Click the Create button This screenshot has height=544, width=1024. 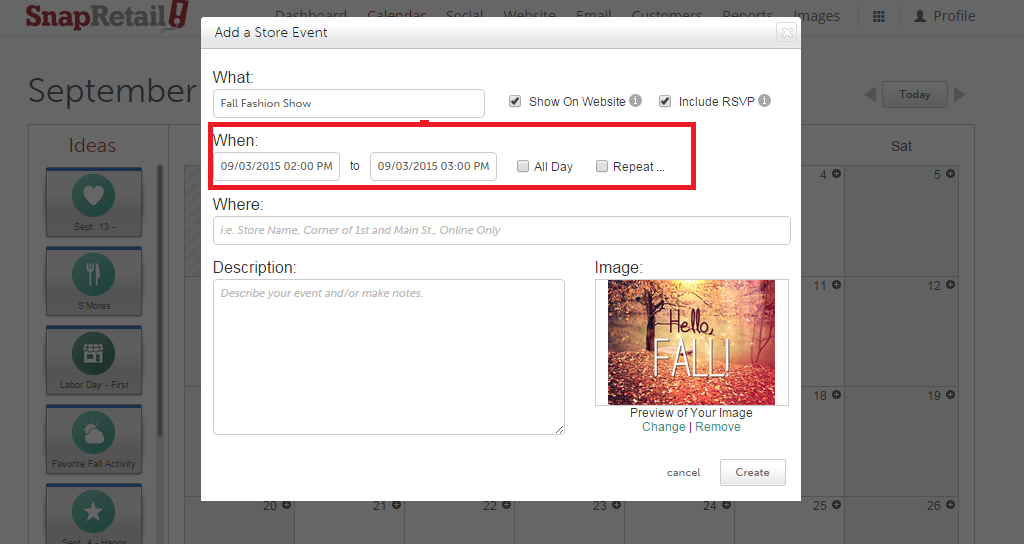tap(752, 473)
